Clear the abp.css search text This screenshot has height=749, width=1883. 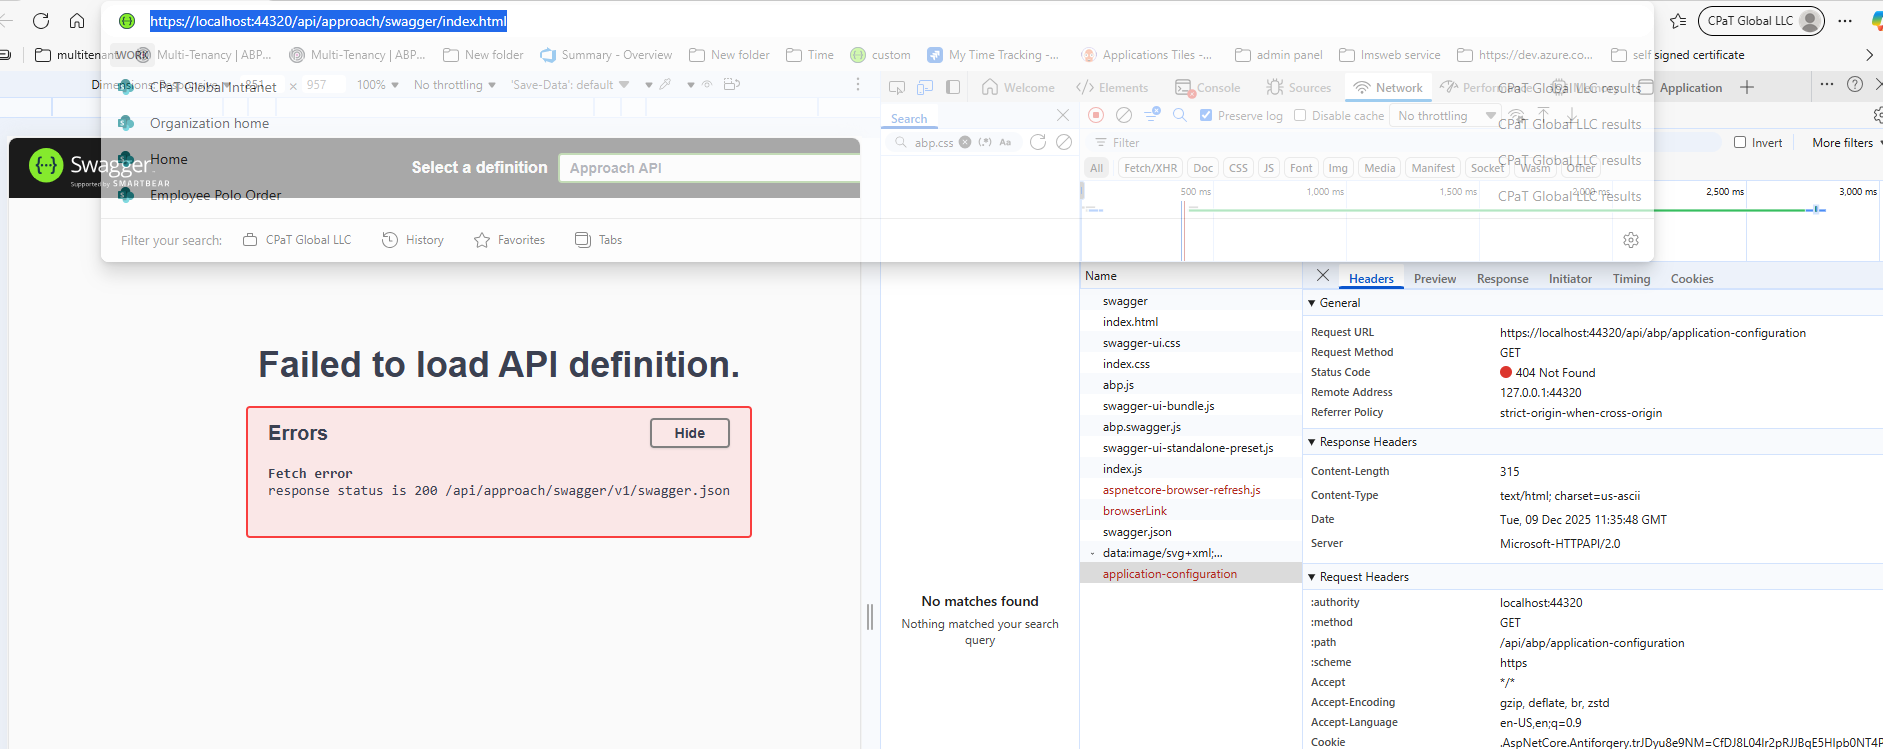coord(965,142)
